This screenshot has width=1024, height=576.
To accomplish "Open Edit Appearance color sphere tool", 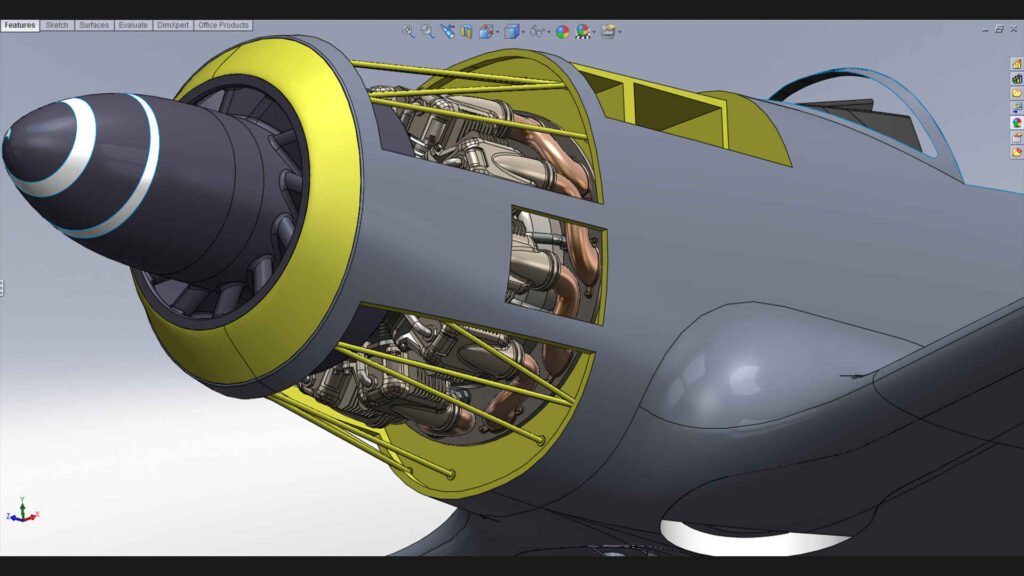I will (562, 31).
